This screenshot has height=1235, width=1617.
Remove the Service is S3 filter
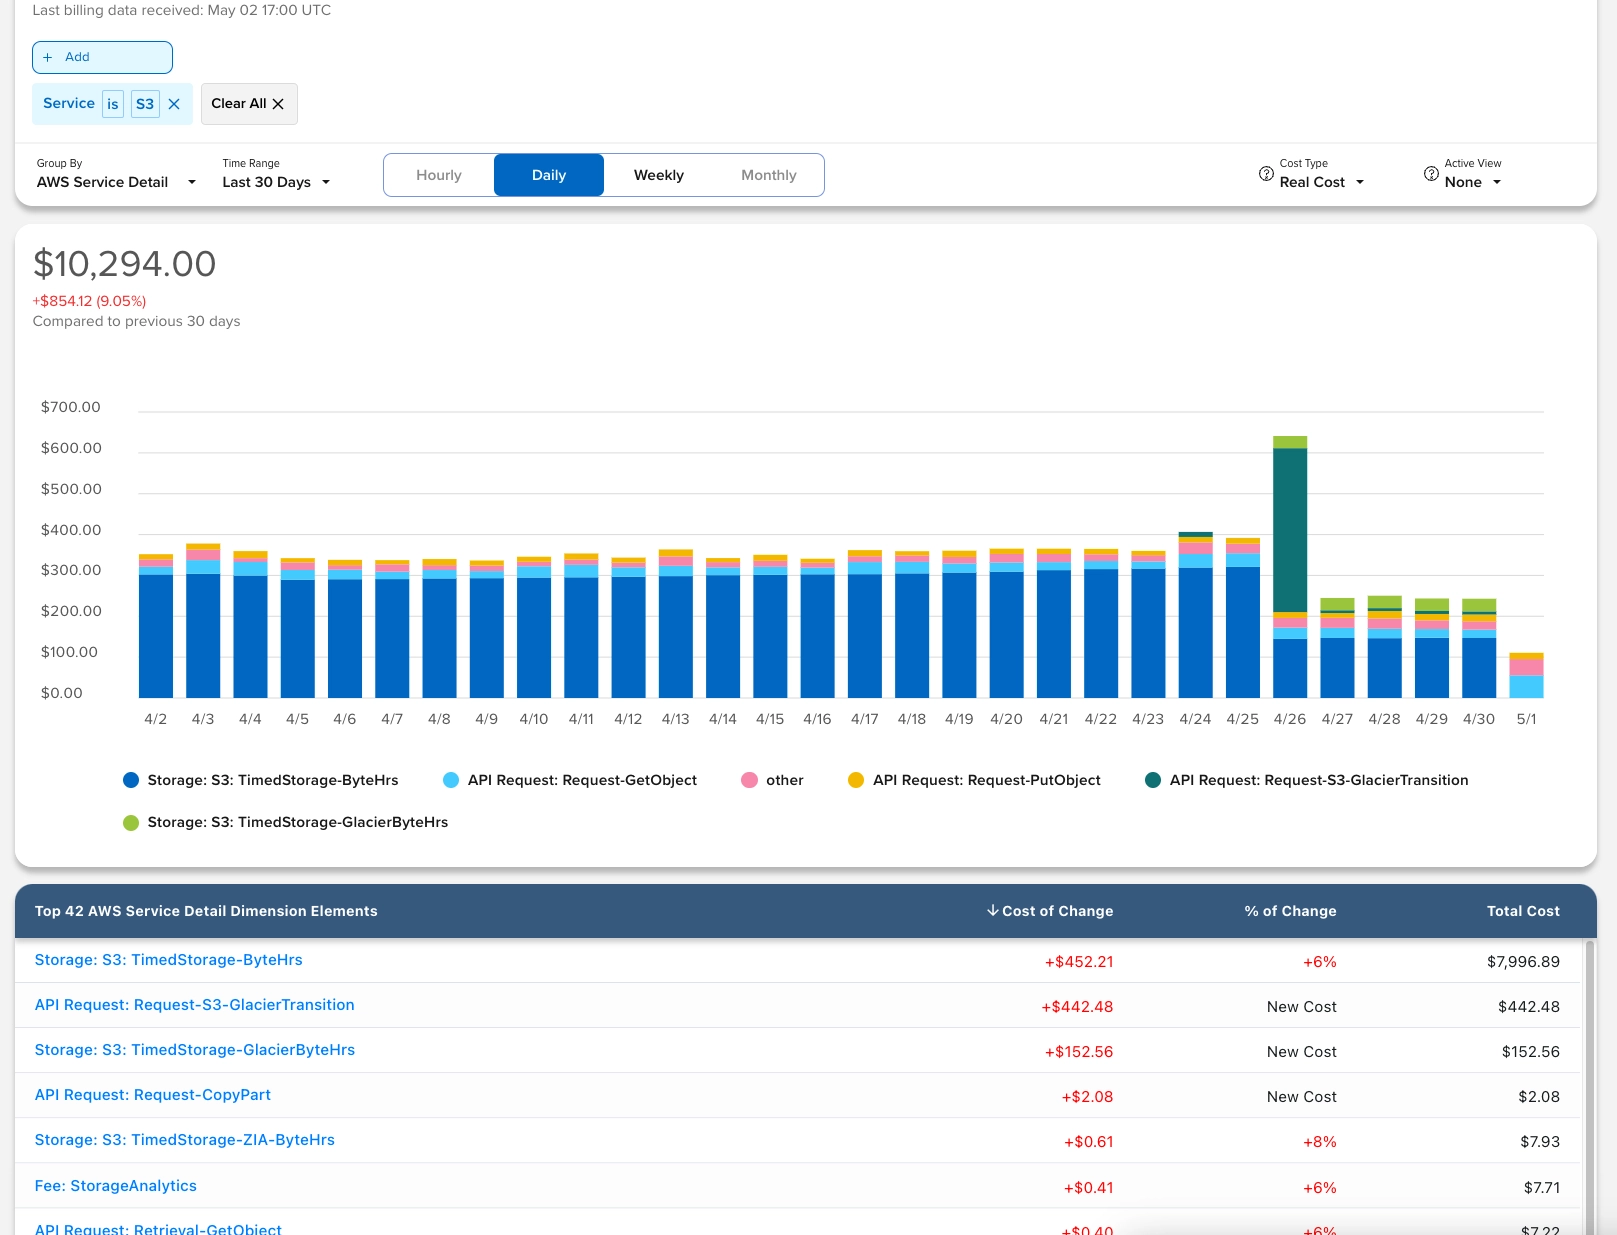[174, 104]
